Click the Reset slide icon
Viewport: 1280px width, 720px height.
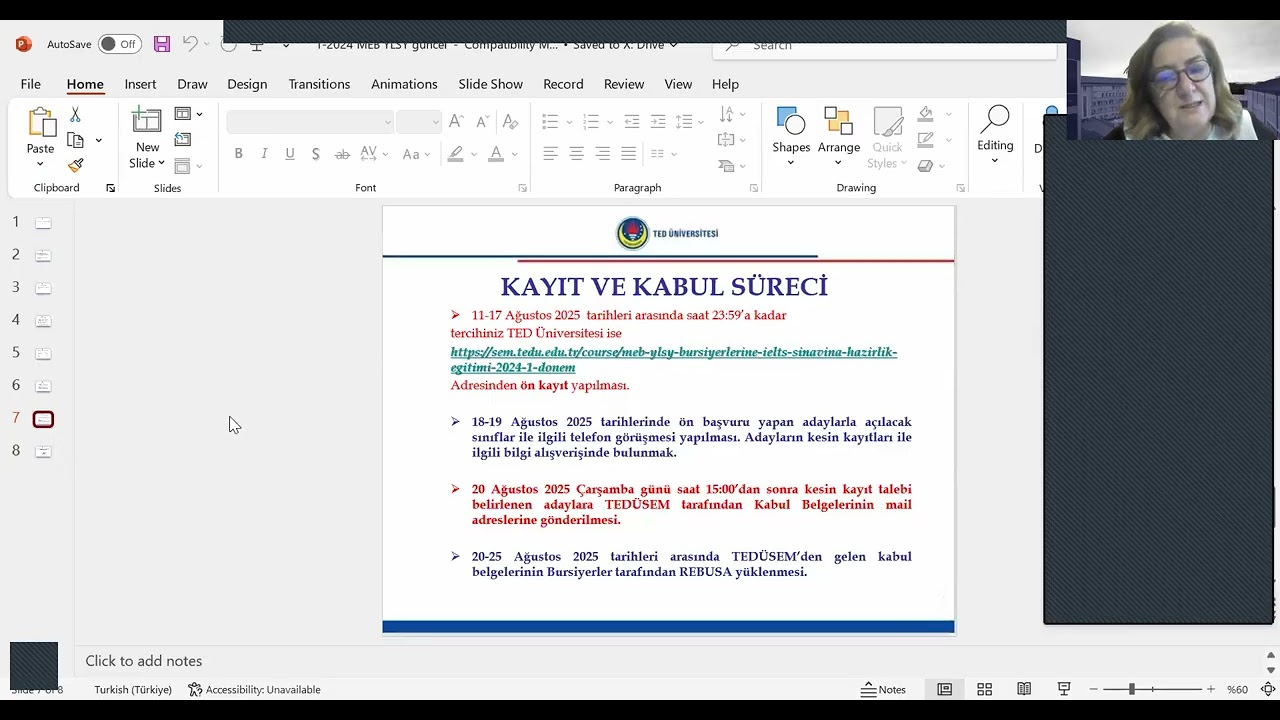click(182, 140)
